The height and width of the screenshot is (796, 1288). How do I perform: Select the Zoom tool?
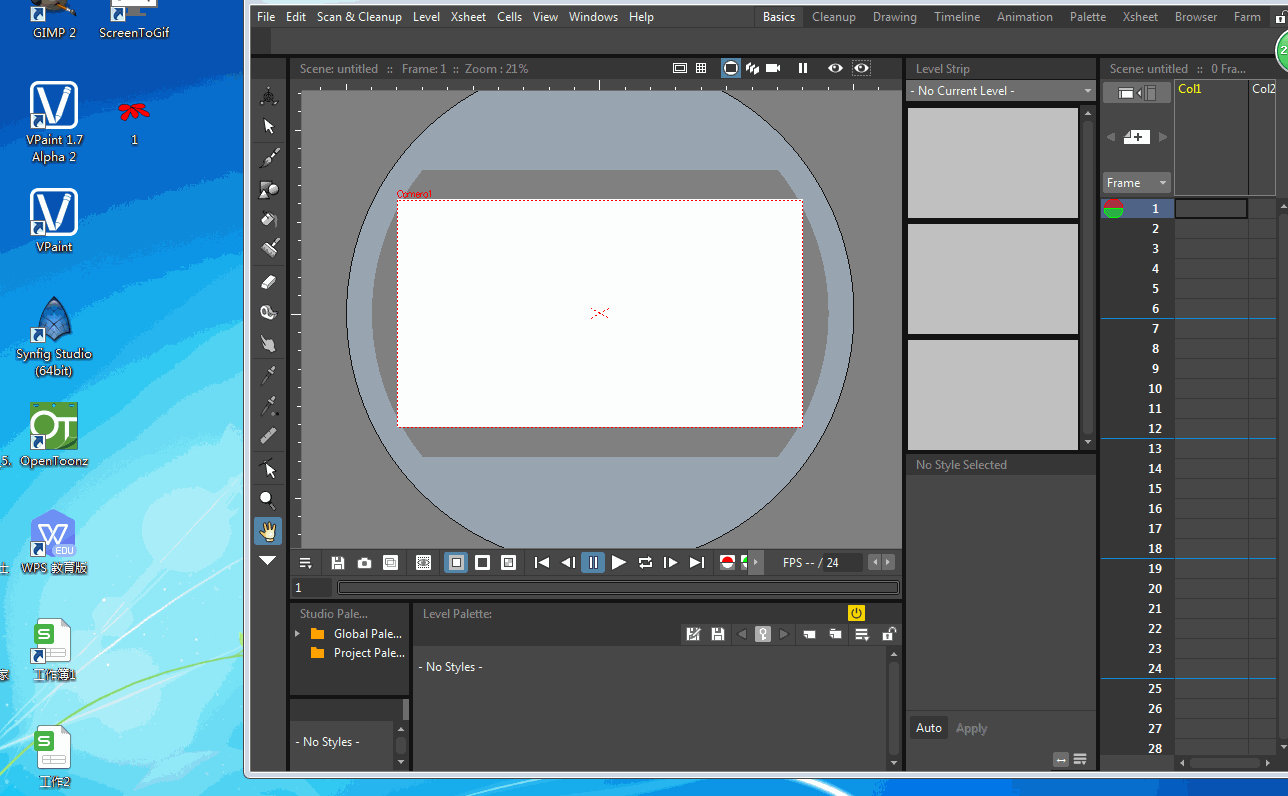pos(268,500)
